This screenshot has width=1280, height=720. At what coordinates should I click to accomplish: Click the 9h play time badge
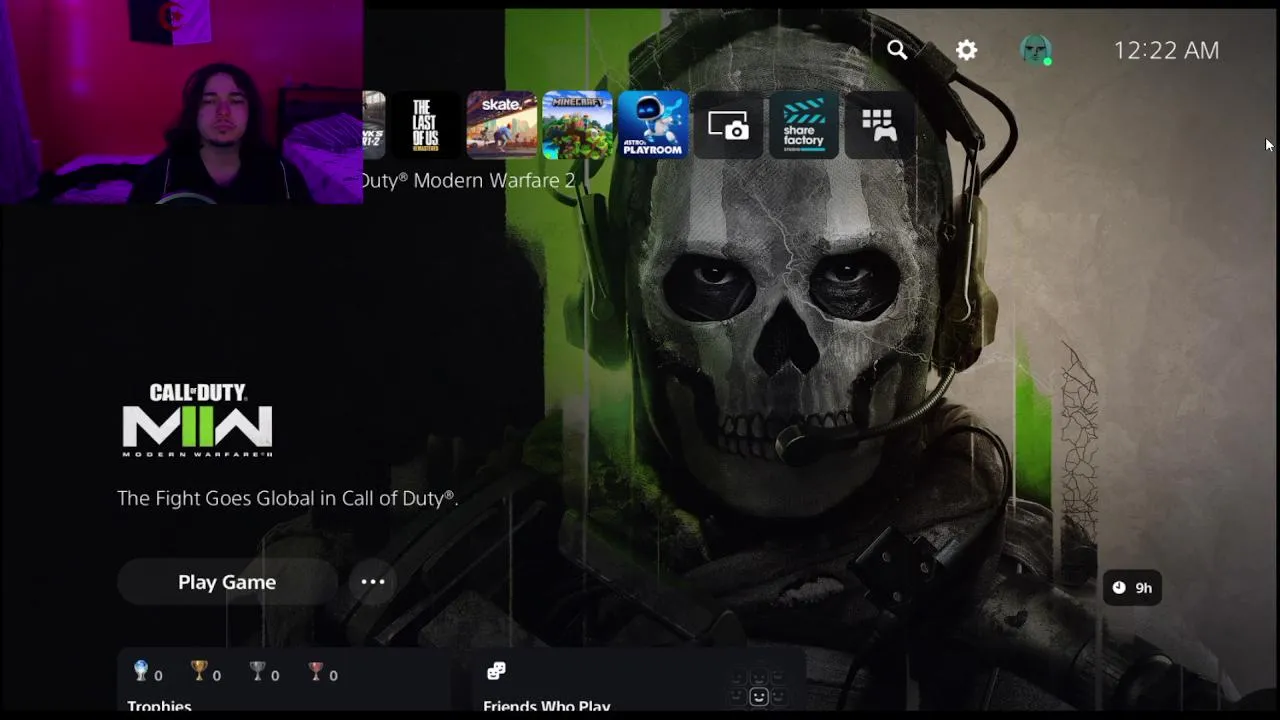coord(1132,588)
